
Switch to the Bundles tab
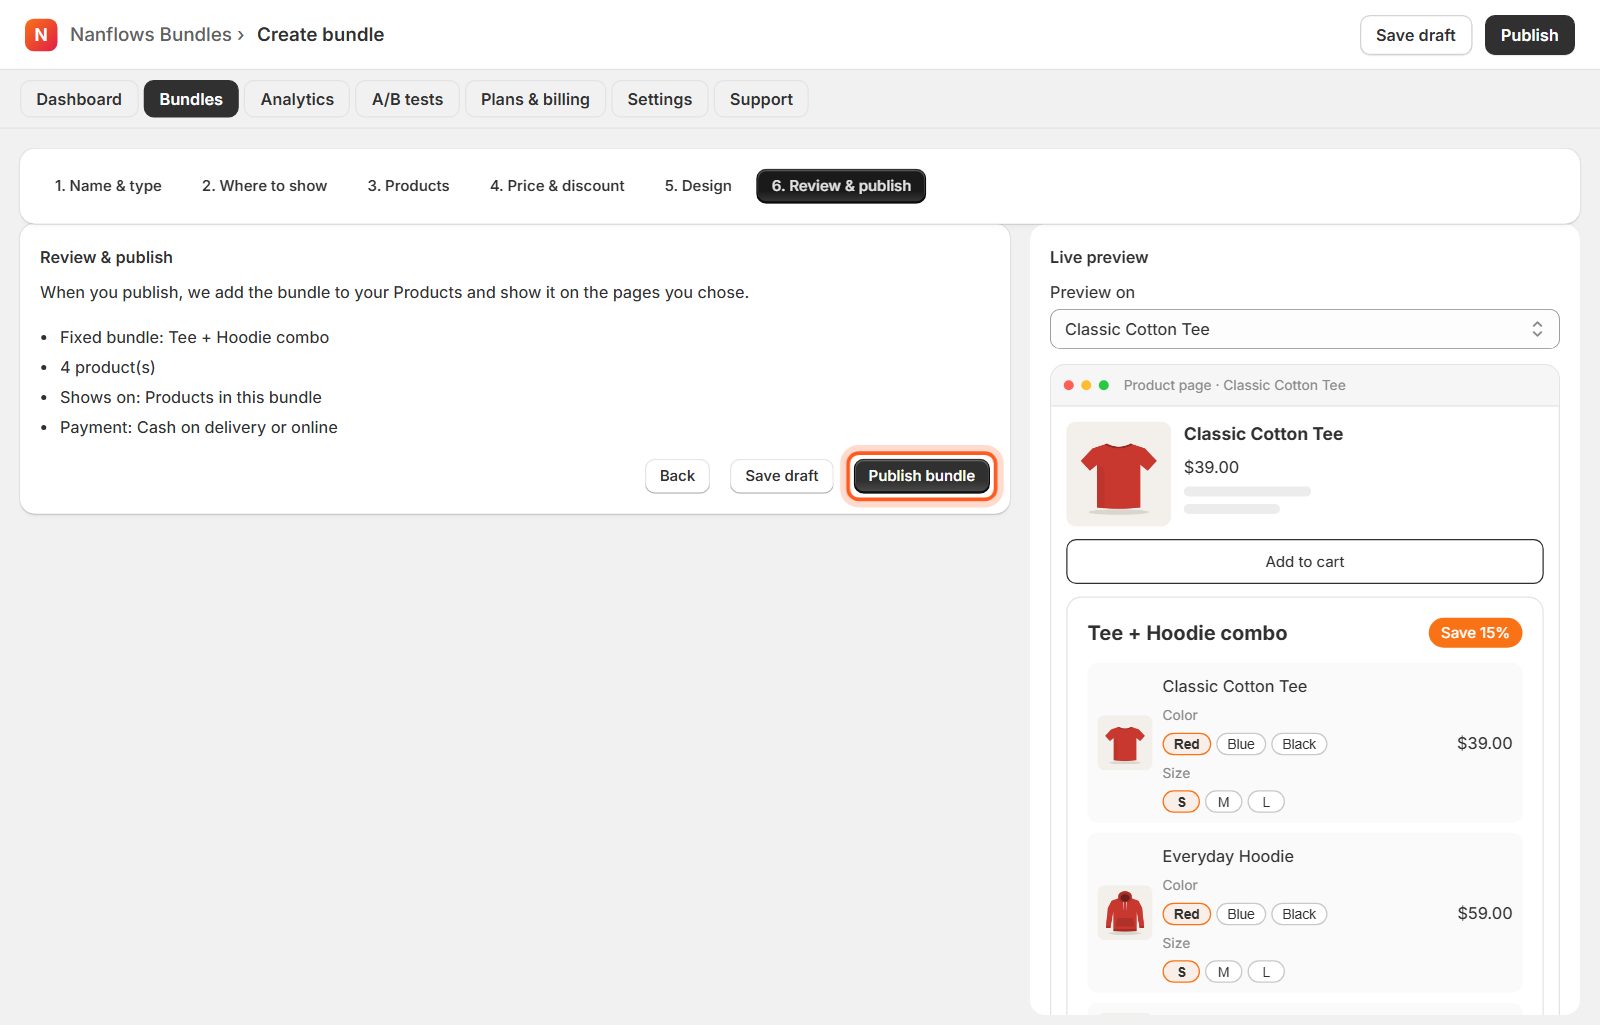point(191,99)
